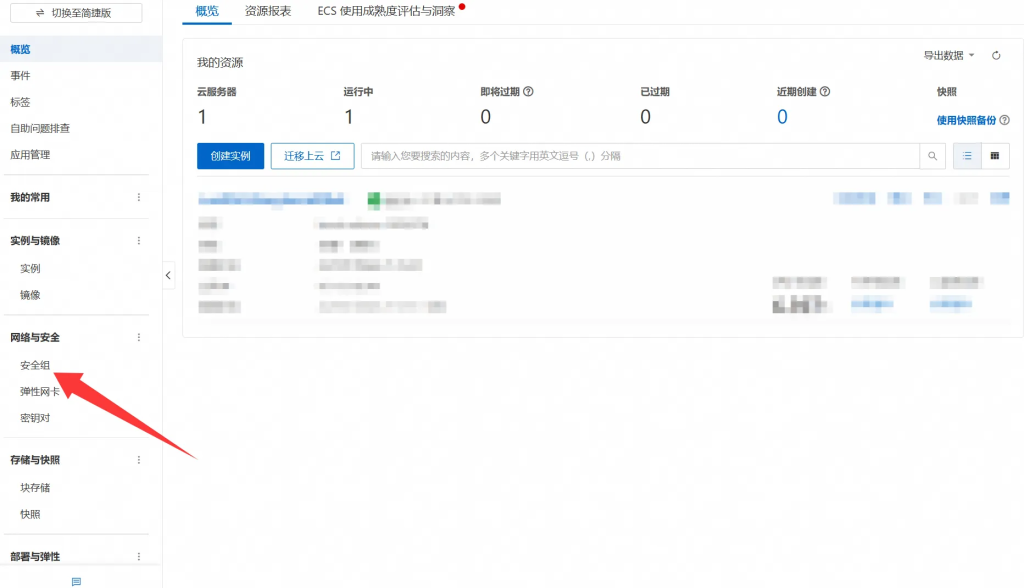Open 安全组 in the sidebar

point(35,366)
